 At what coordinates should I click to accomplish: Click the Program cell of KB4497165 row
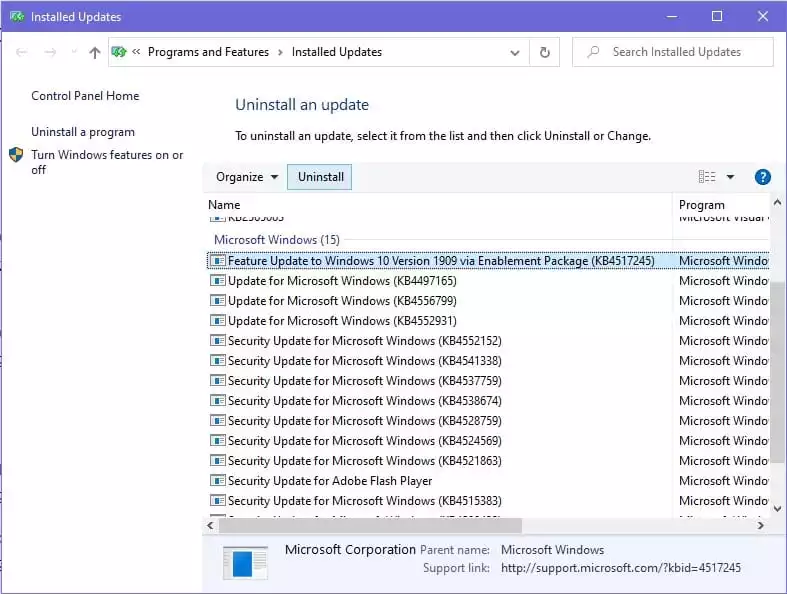coord(723,281)
